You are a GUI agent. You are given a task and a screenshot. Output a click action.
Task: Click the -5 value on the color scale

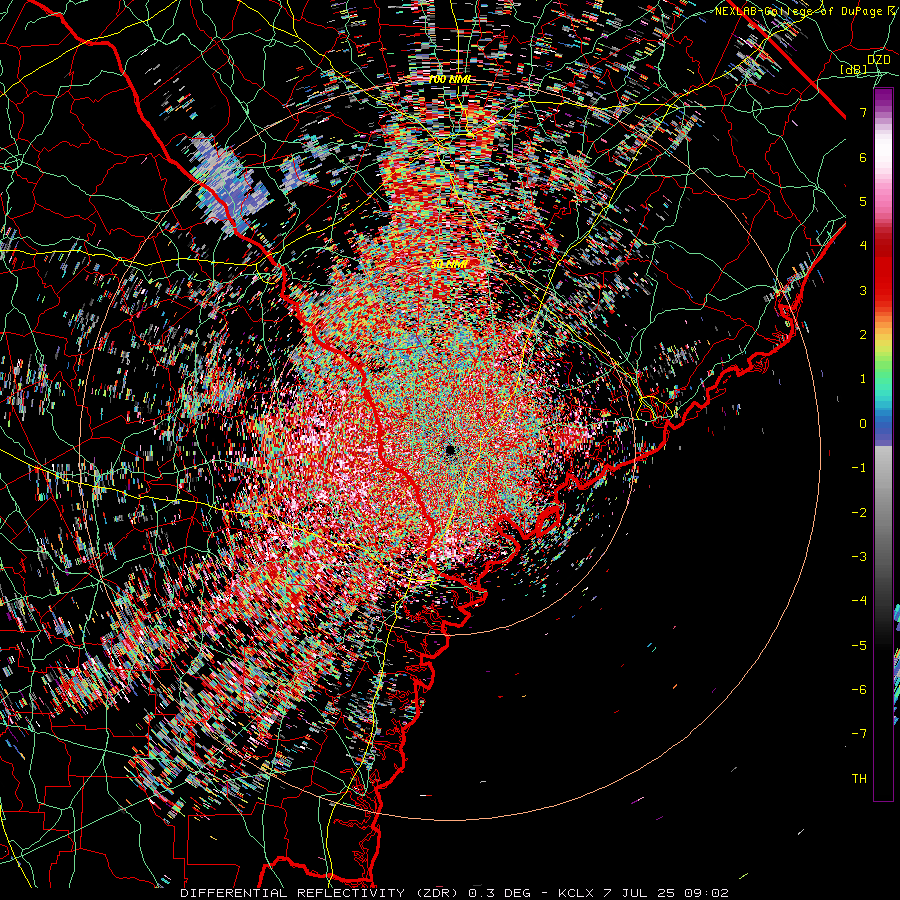tap(859, 646)
